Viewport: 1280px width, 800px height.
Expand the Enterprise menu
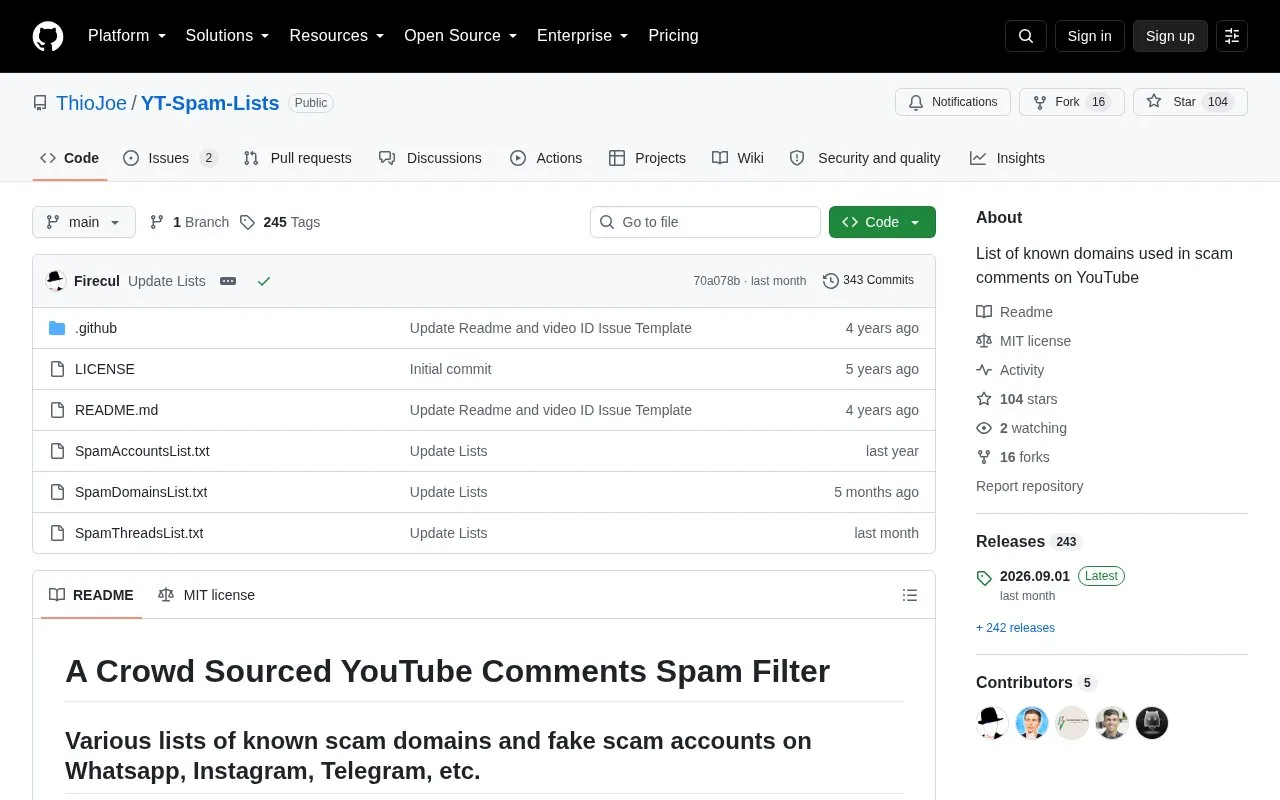point(582,36)
